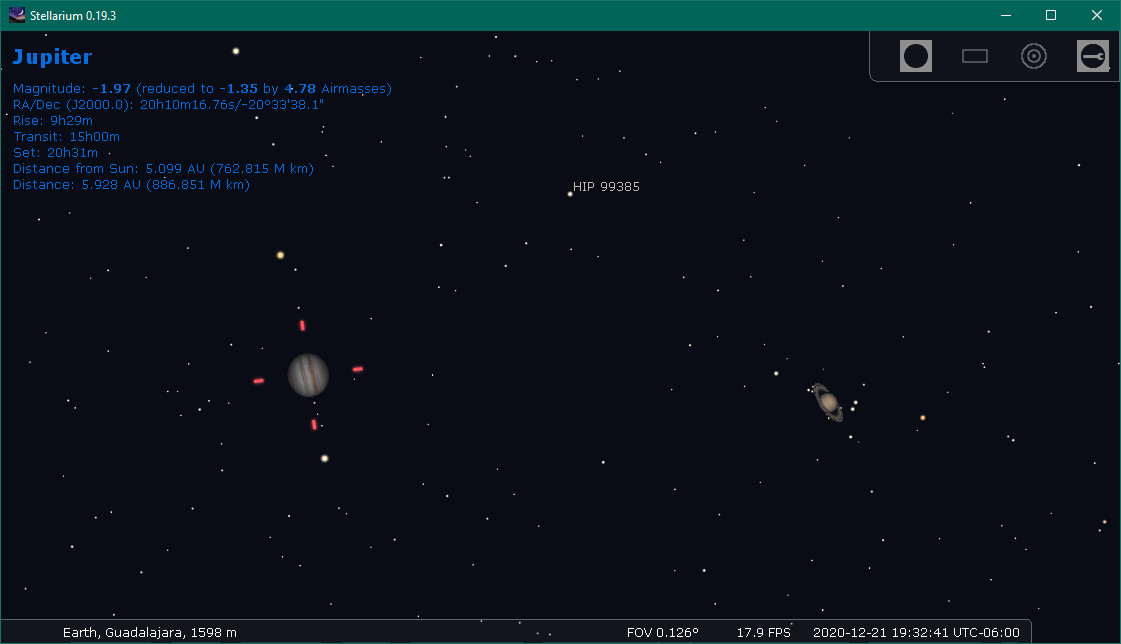Click the Distance from Sun 5.099 AU line
The width and height of the screenshot is (1121, 644).
163,169
